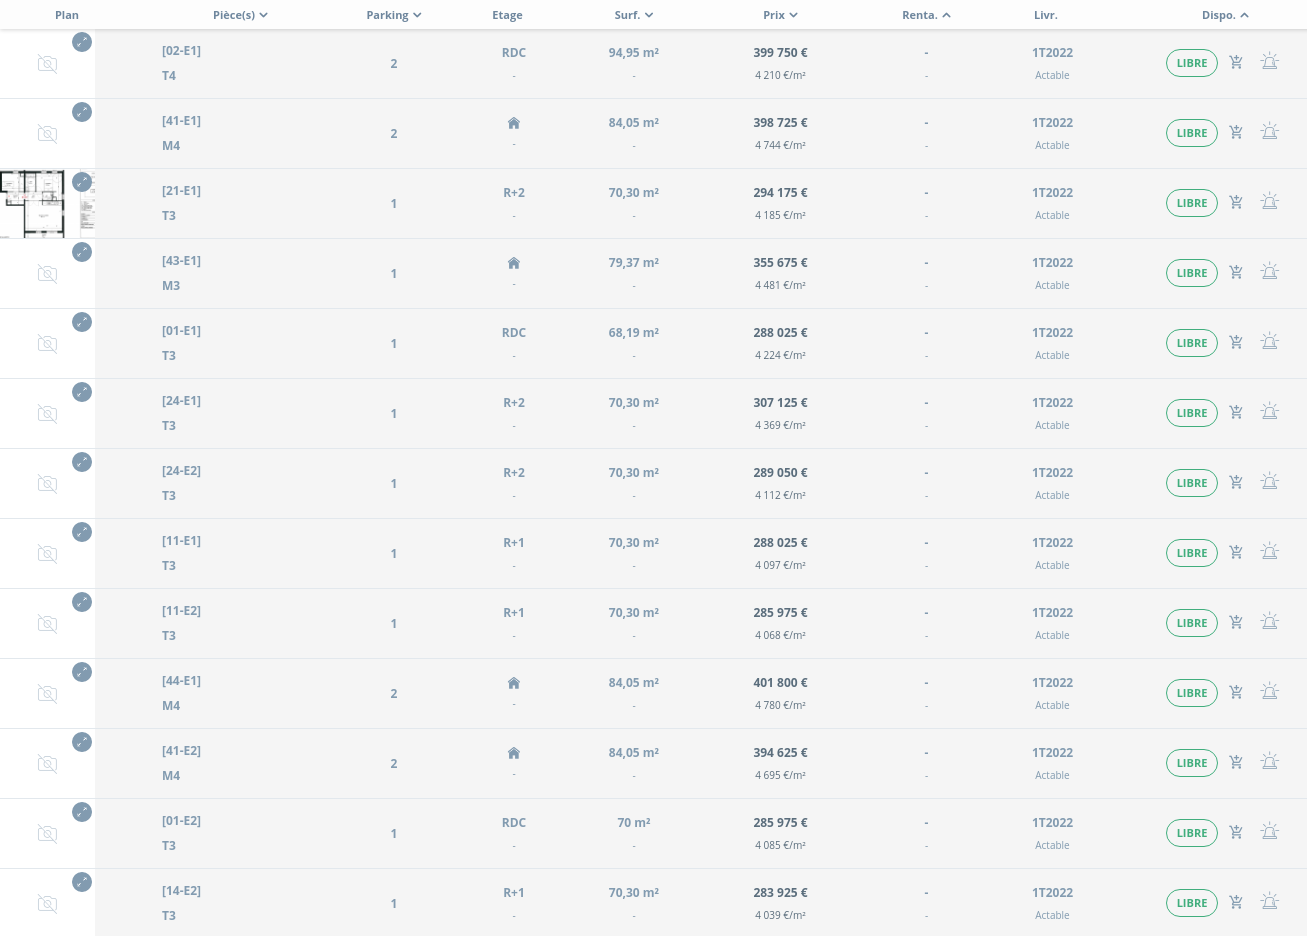Add lot 02-E1 to cart
The height and width of the screenshot is (936, 1307).
(x=1236, y=63)
